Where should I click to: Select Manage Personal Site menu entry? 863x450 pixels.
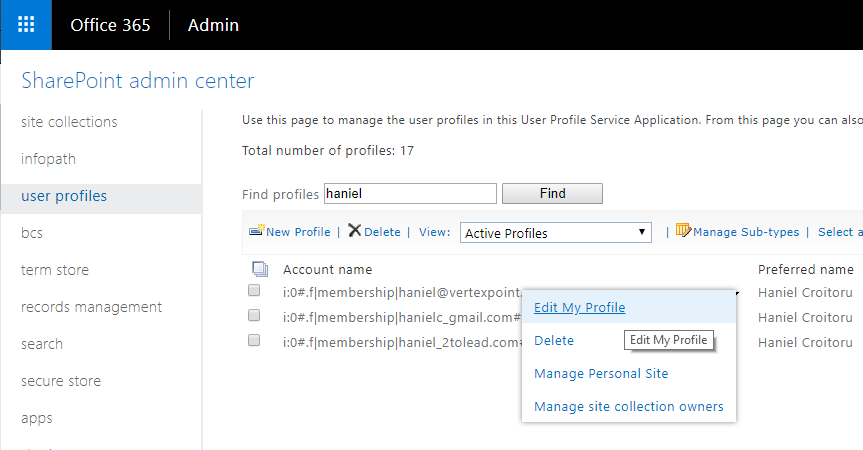pyautogui.click(x=601, y=373)
